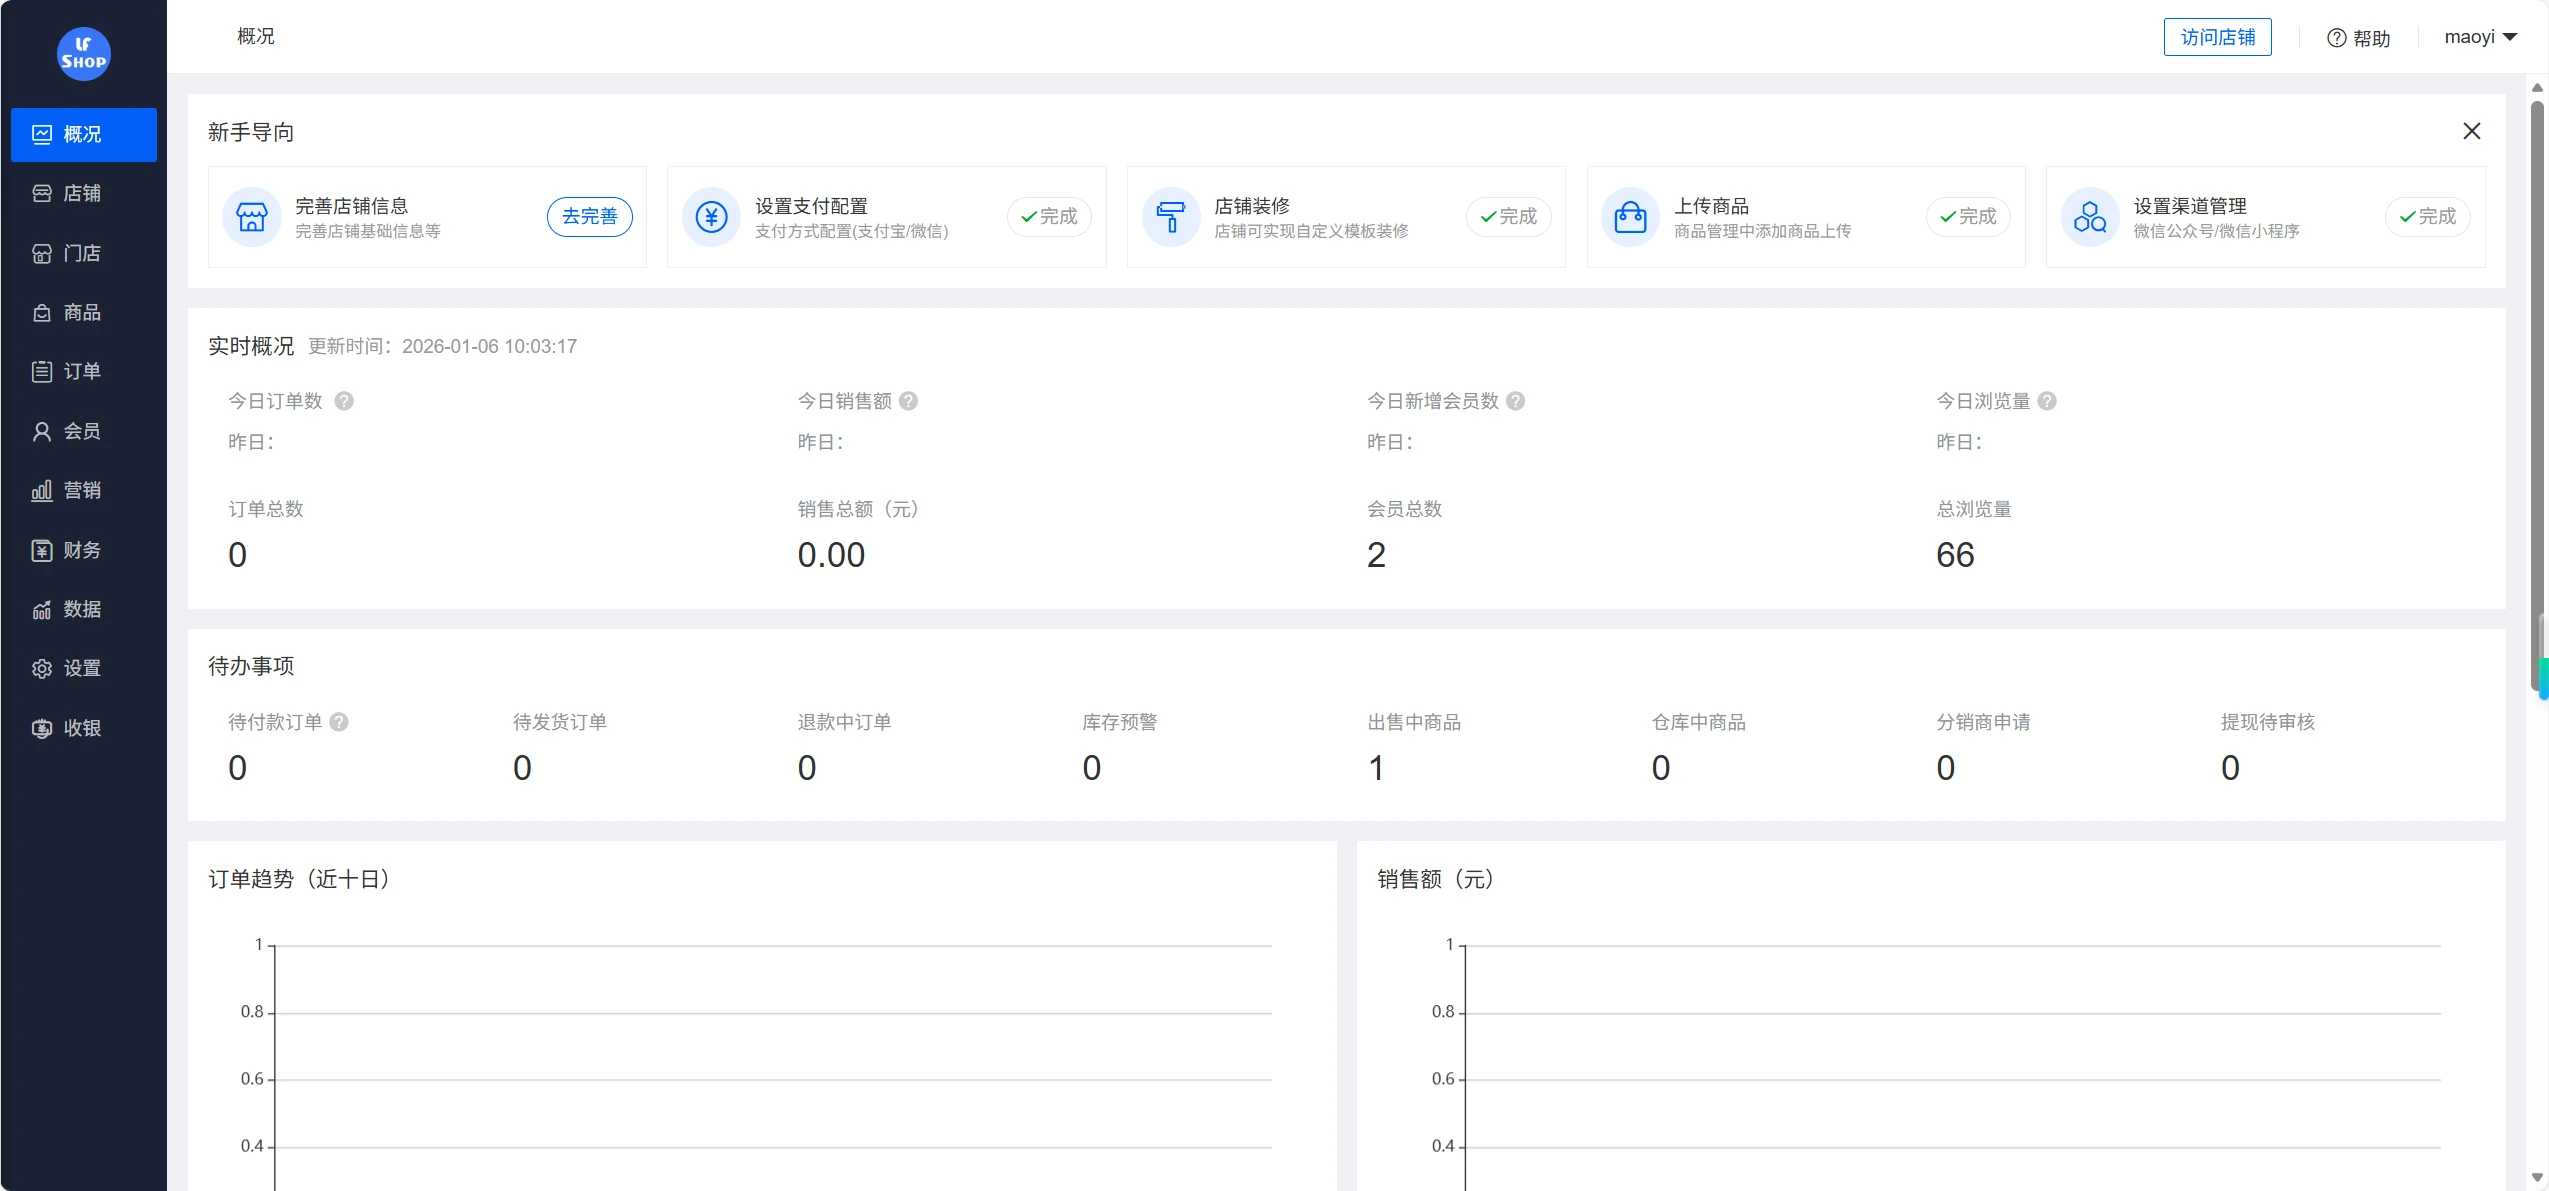Click the help circle next to 今日浏览量
Screen dimensions: 2549x1191
click(x=2048, y=400)
